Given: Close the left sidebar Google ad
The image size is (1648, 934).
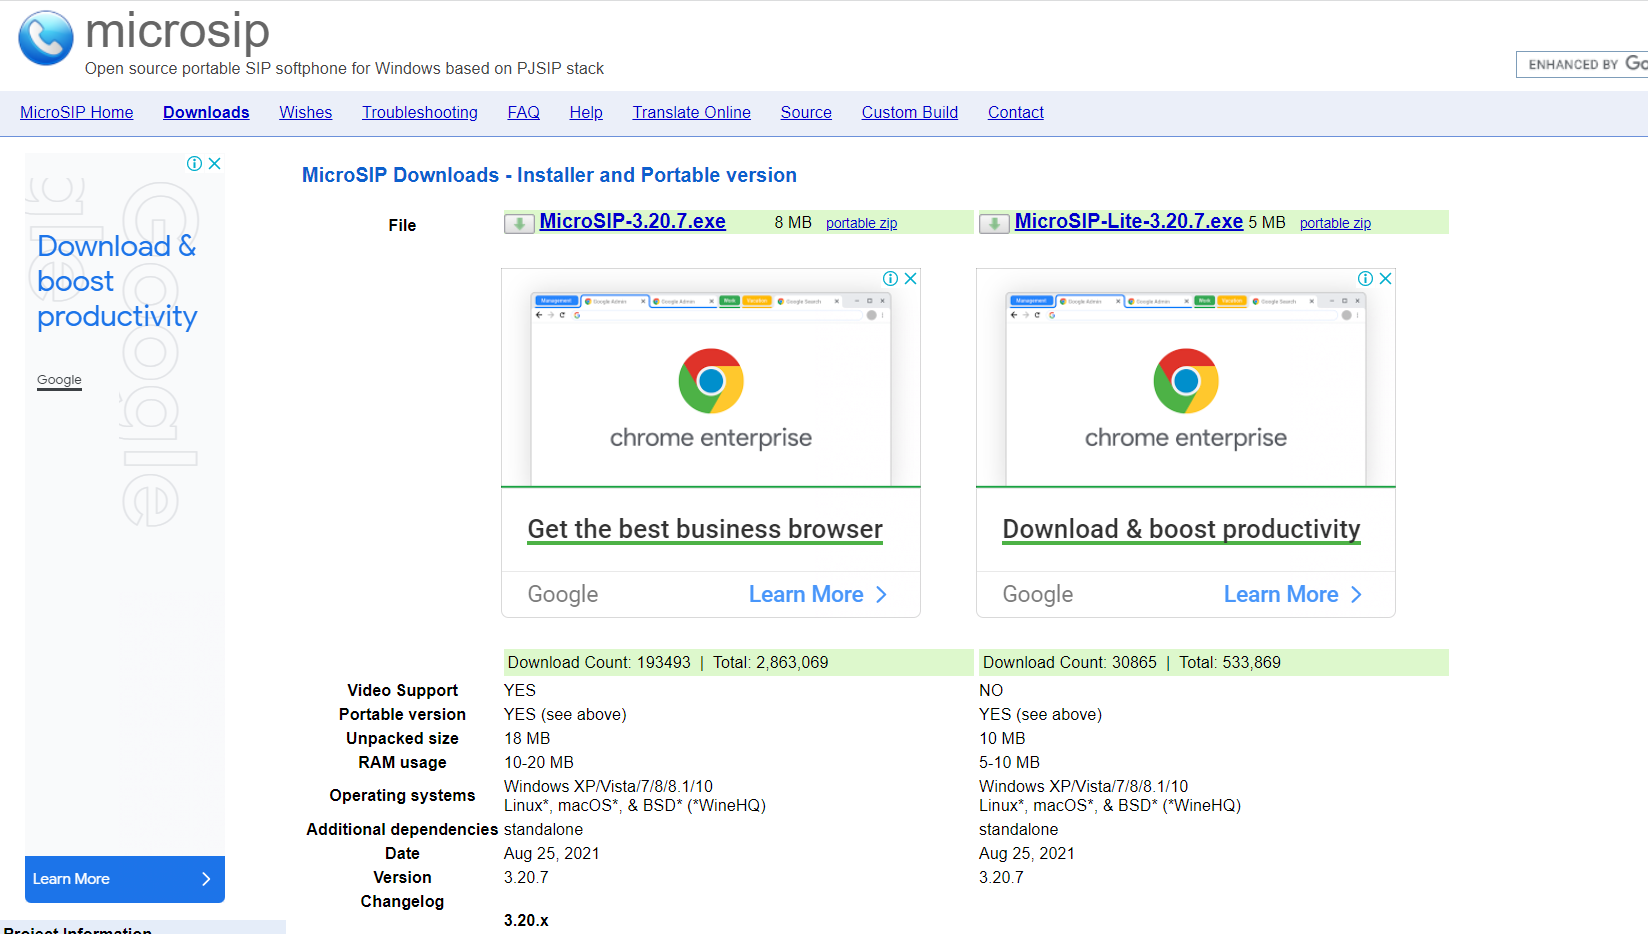Looking at the screenshot, I should coord(214,163).
